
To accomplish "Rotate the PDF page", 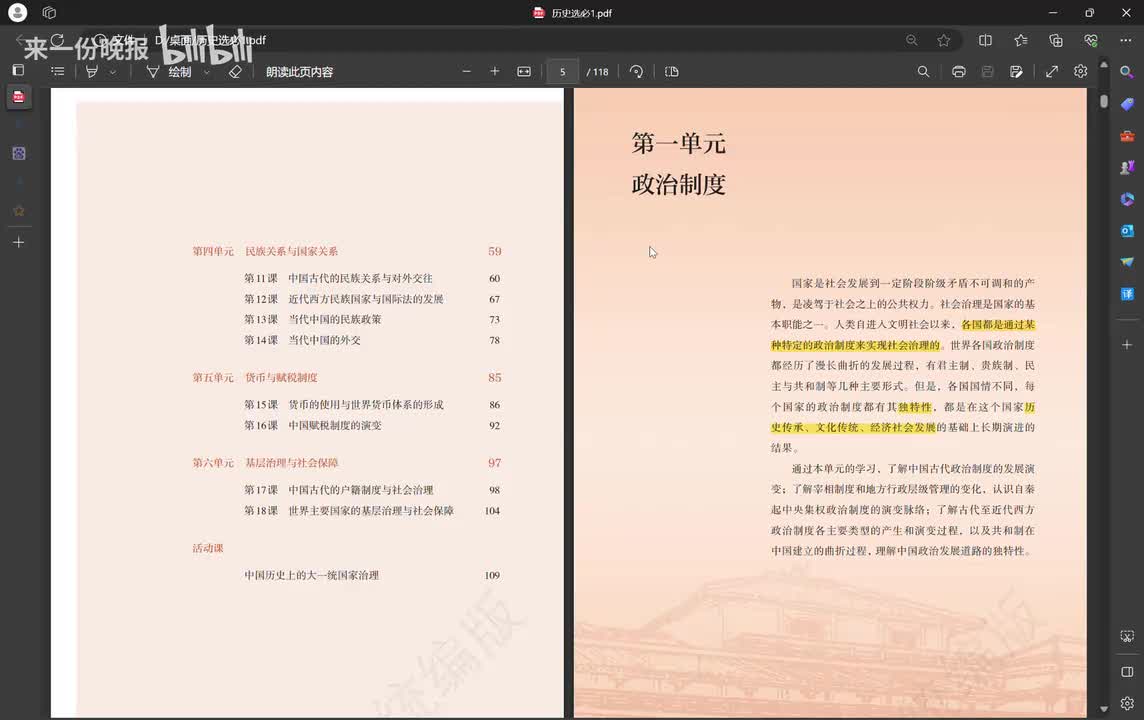I will [636, 71].
